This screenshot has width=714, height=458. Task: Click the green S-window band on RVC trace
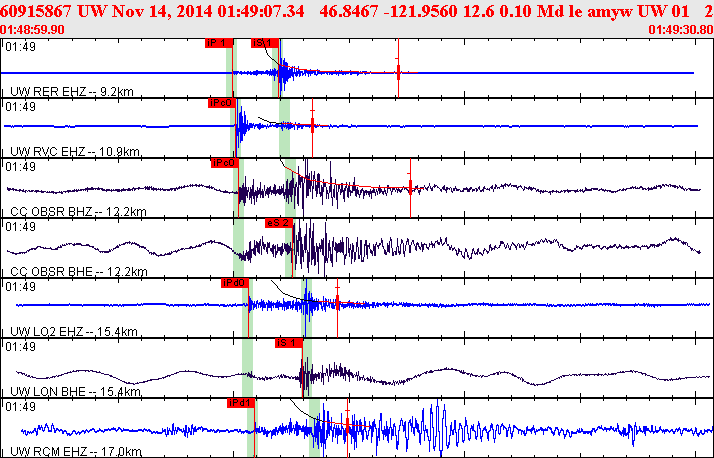coord(285,128)
